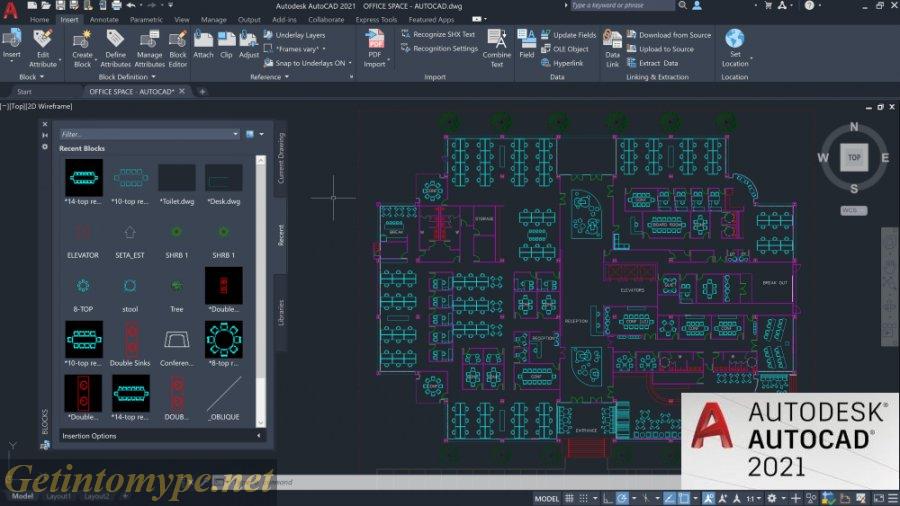This screenshot has width=900, height=506.
Task: Click the Workspace Switching gear in status bar
Action: click(x=772, y=498)
